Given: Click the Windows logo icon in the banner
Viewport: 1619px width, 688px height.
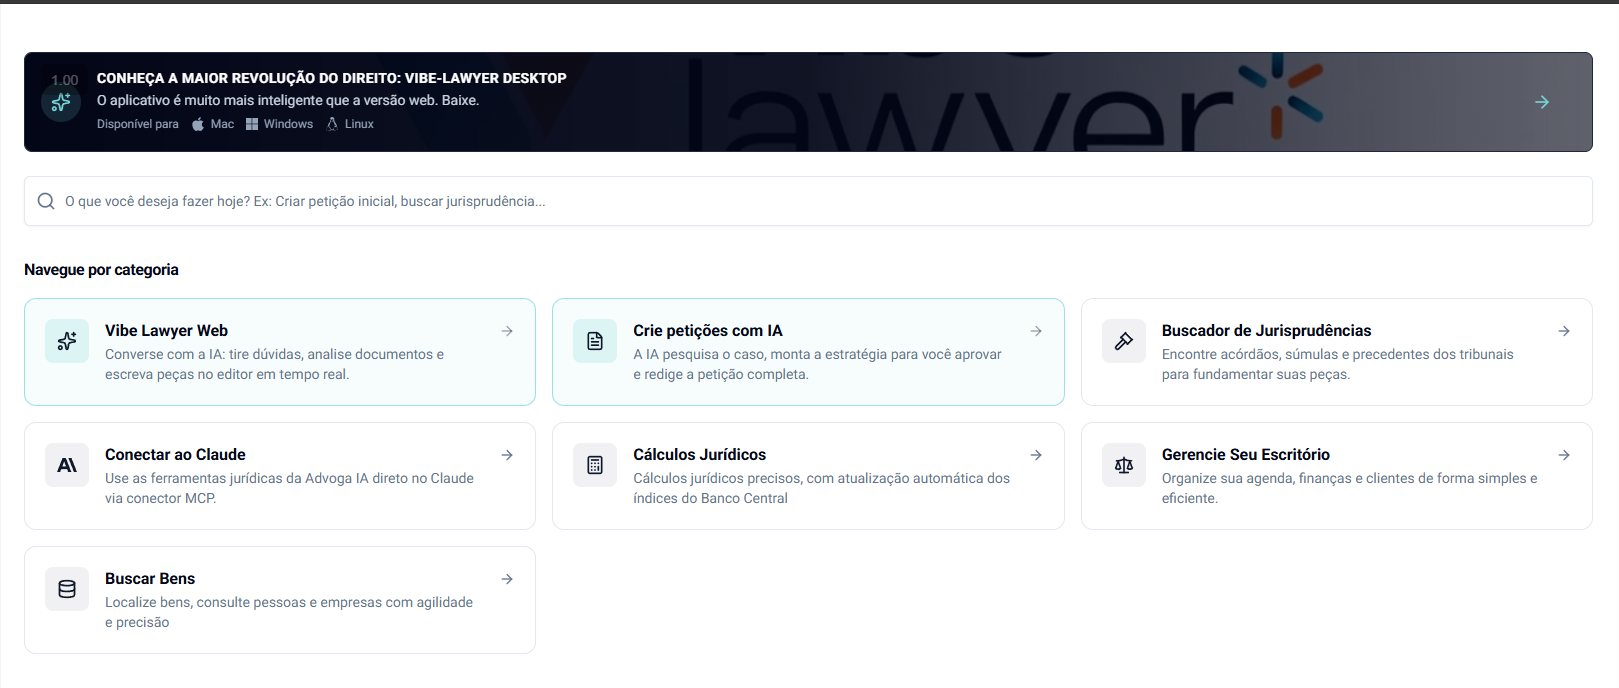Looking at the screenshot, I should pyautogui.click(x=252, y=124).
